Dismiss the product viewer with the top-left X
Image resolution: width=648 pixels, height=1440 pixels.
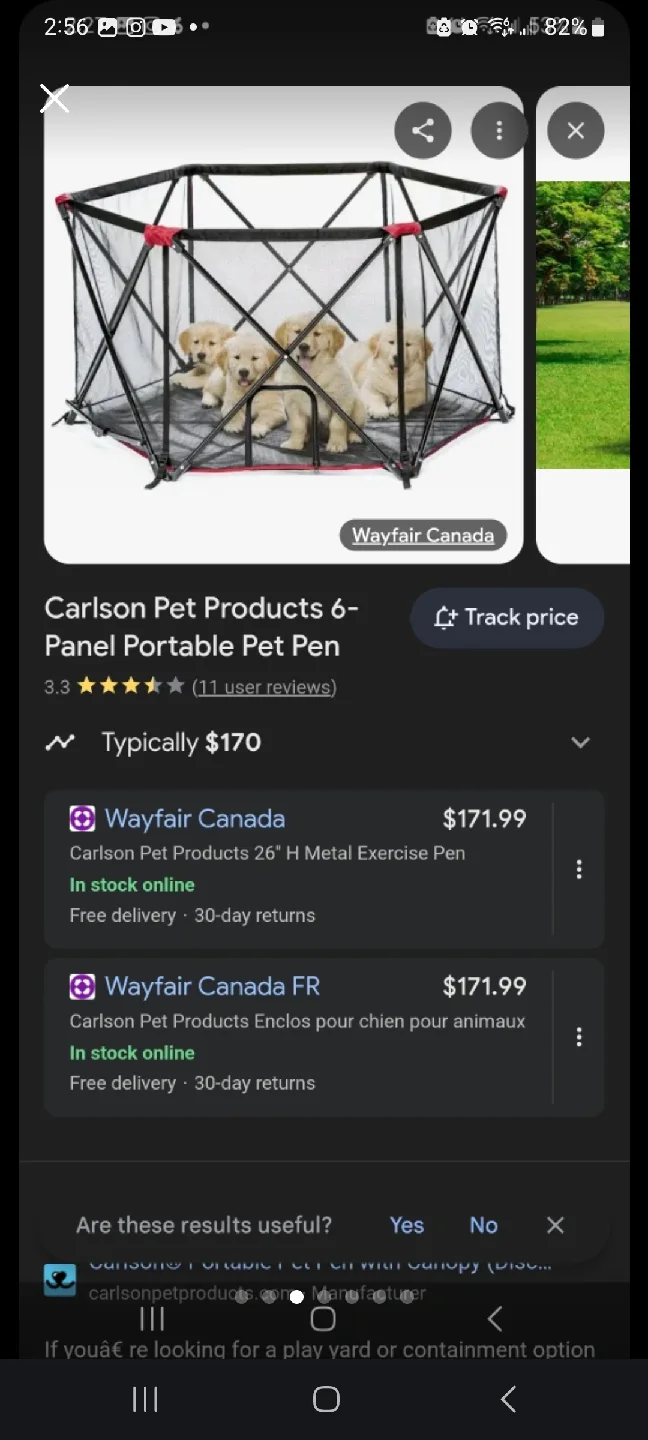(x=54, y=98)
